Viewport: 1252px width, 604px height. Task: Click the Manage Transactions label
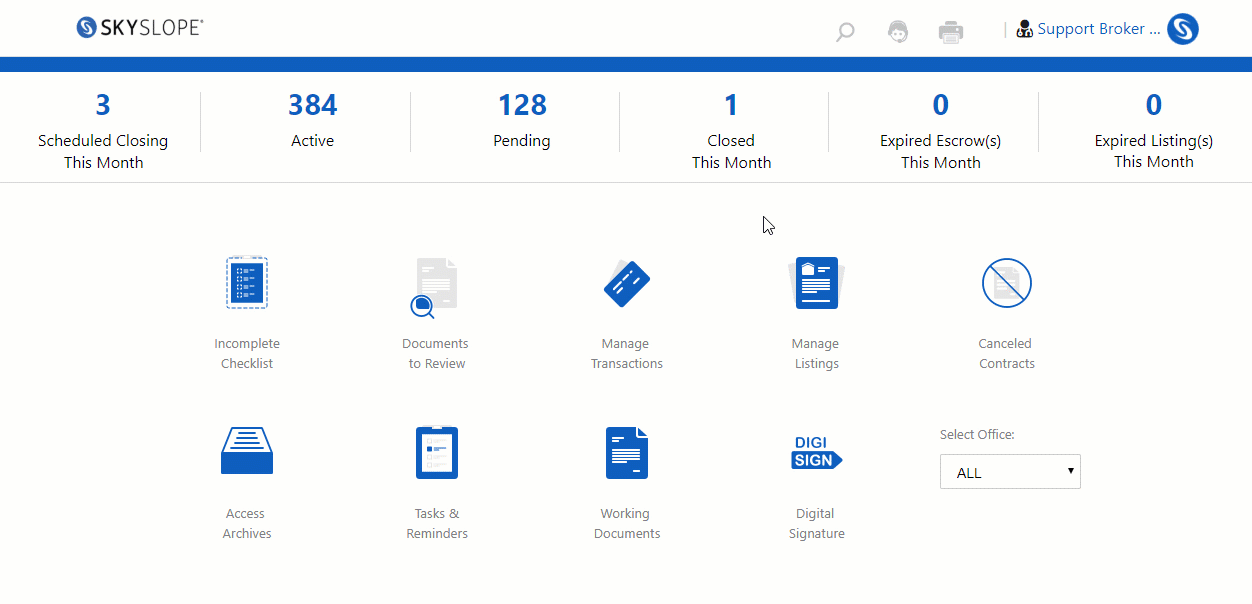coord(627,353)
